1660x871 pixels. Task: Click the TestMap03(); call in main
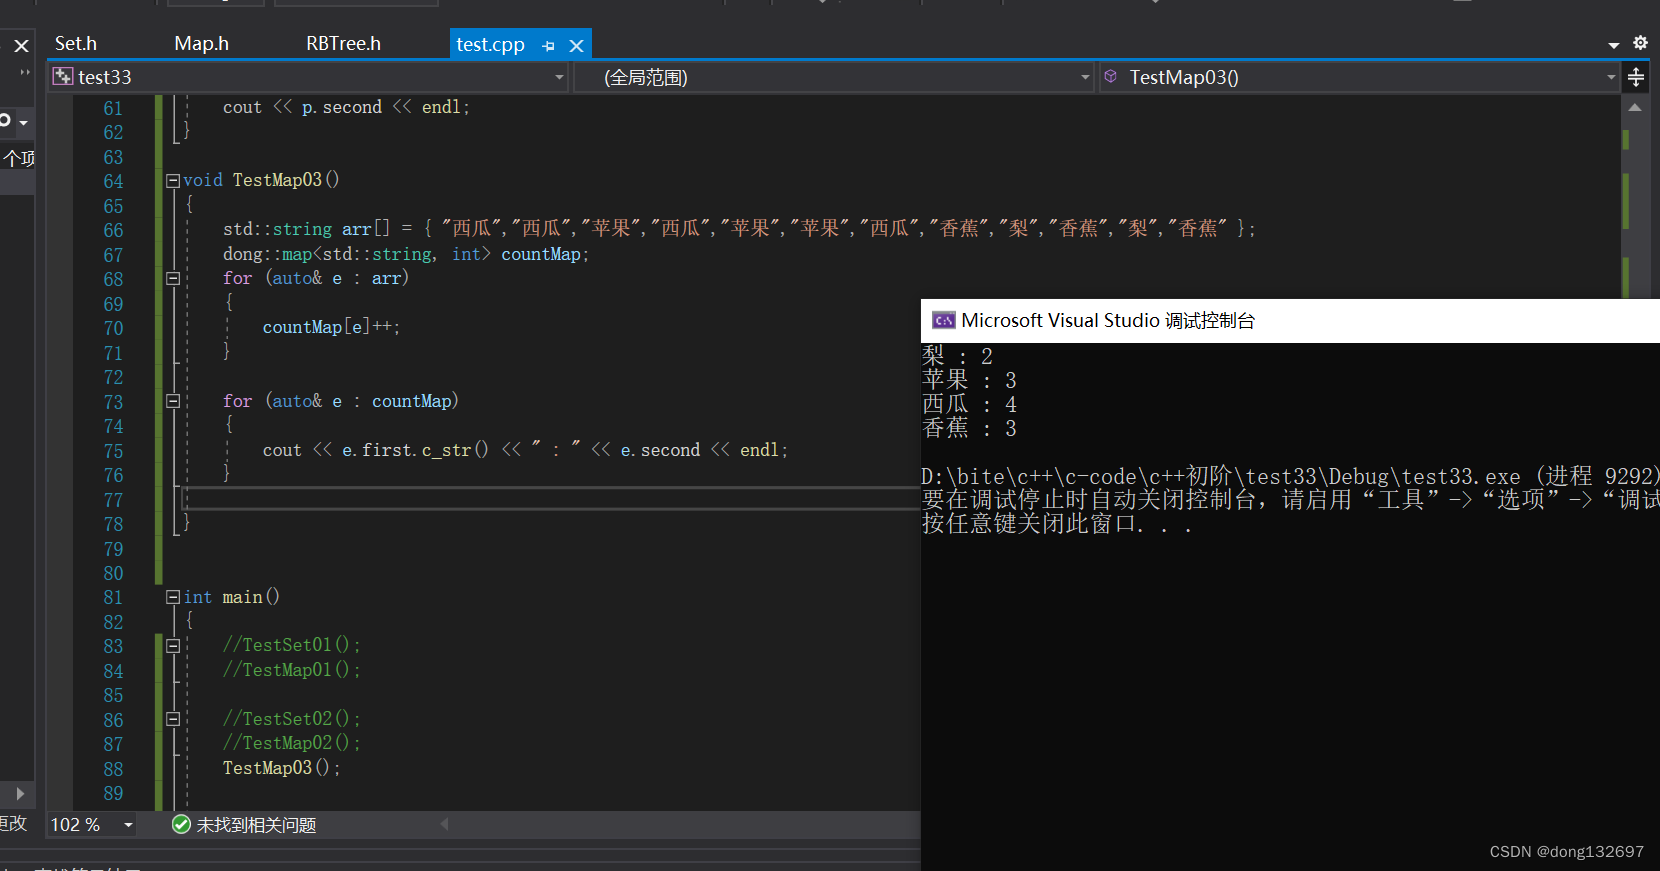coord(281,768)
